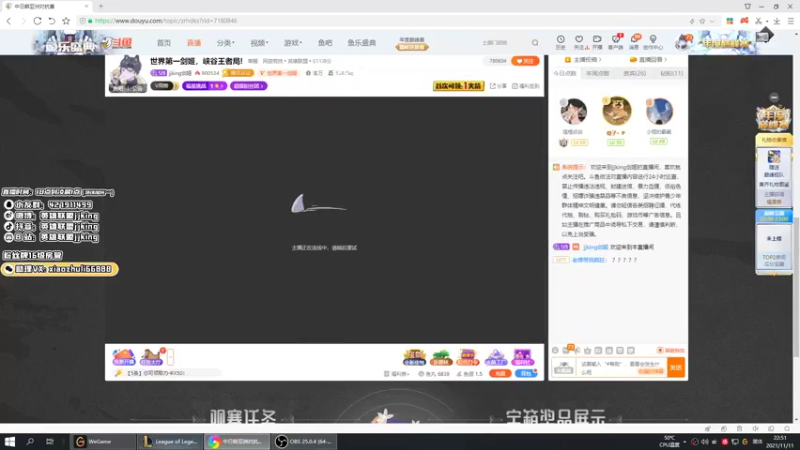
Task: Open the blue 背包 backpack button
Action: [x=526, y=373]
